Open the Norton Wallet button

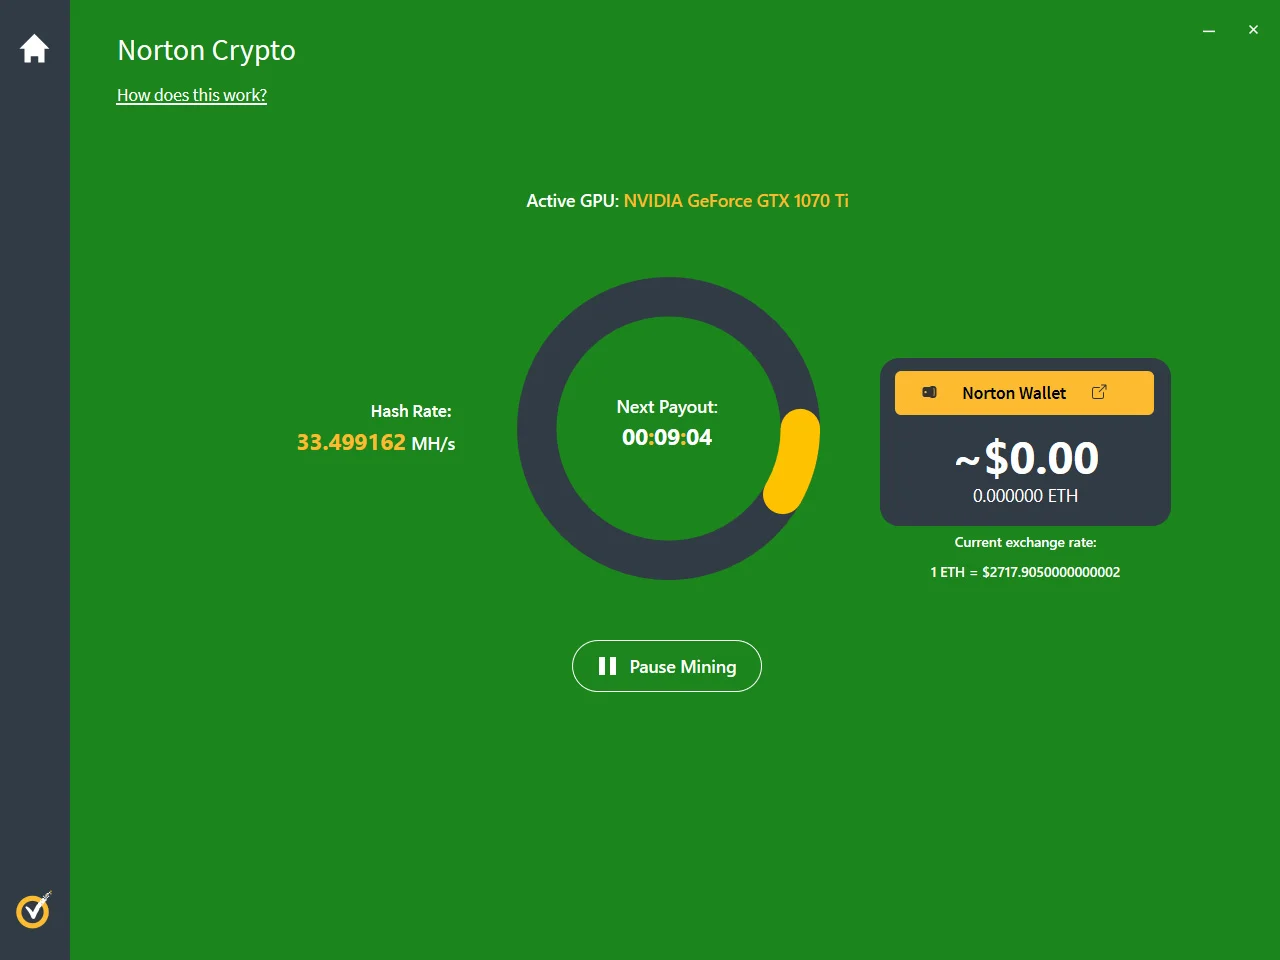tap(1024, 393)
